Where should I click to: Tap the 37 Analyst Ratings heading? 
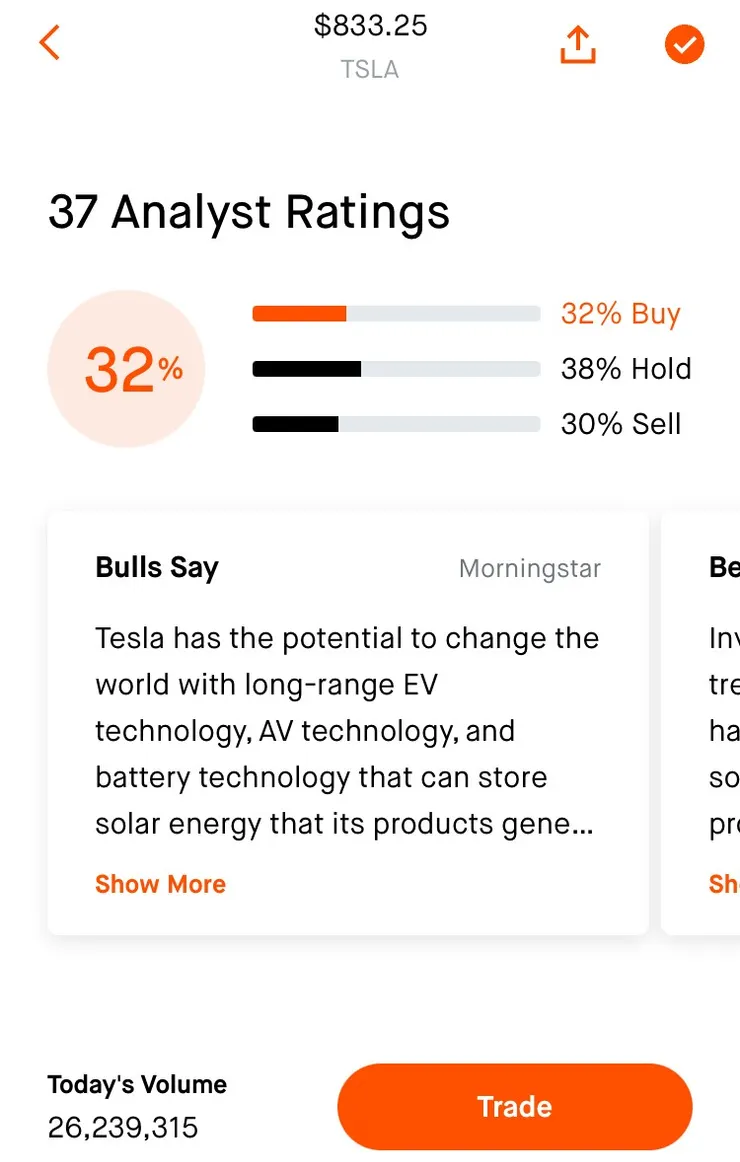pyautogui.click(x=249, y=212)
